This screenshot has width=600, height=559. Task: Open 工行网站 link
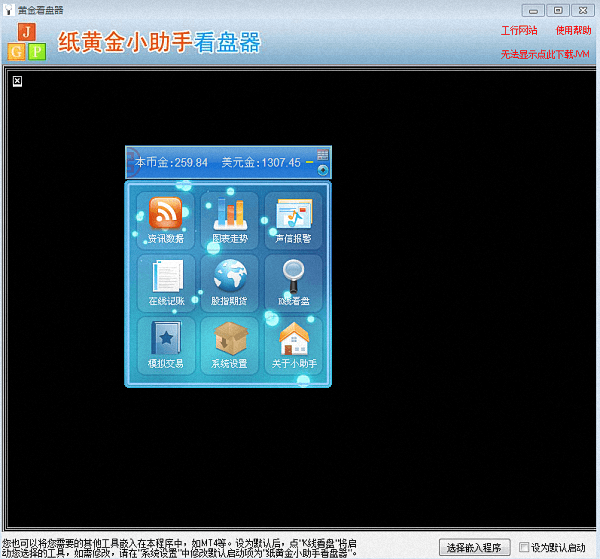pos(519,30)
